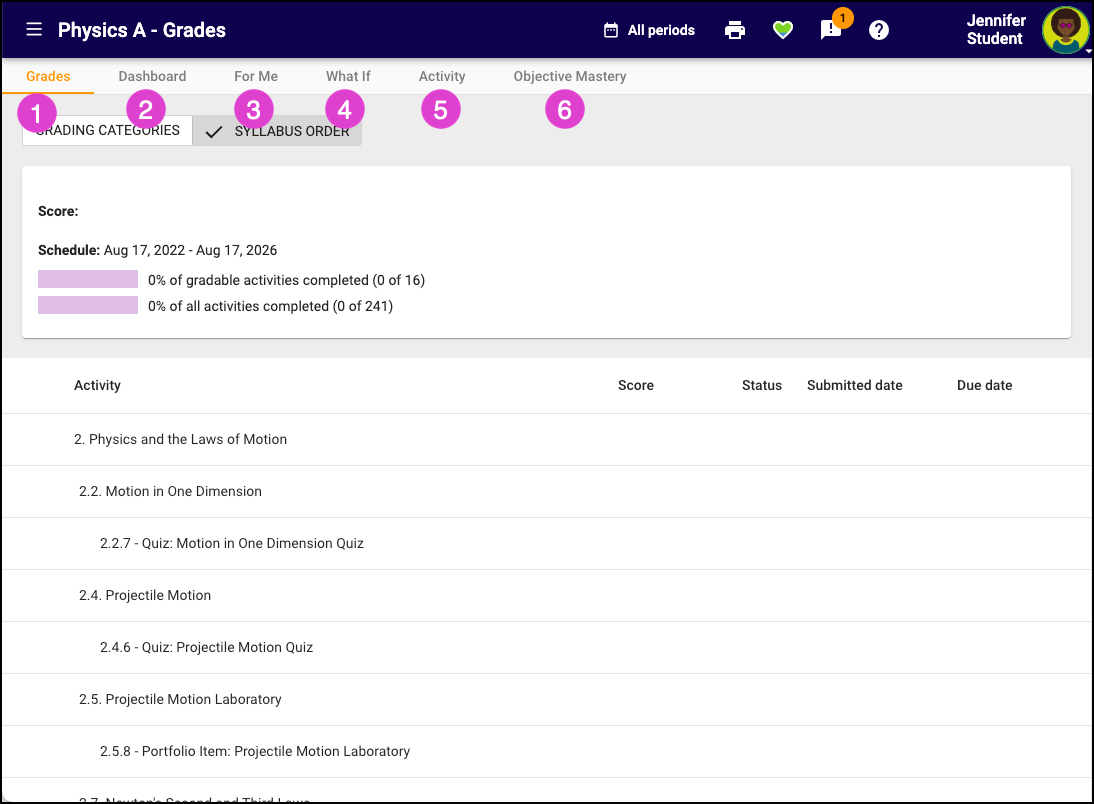The height and width of the screenshot is (804, 1094).
Task: Toggle to Grading Categories view
Action: click(107, 131)
